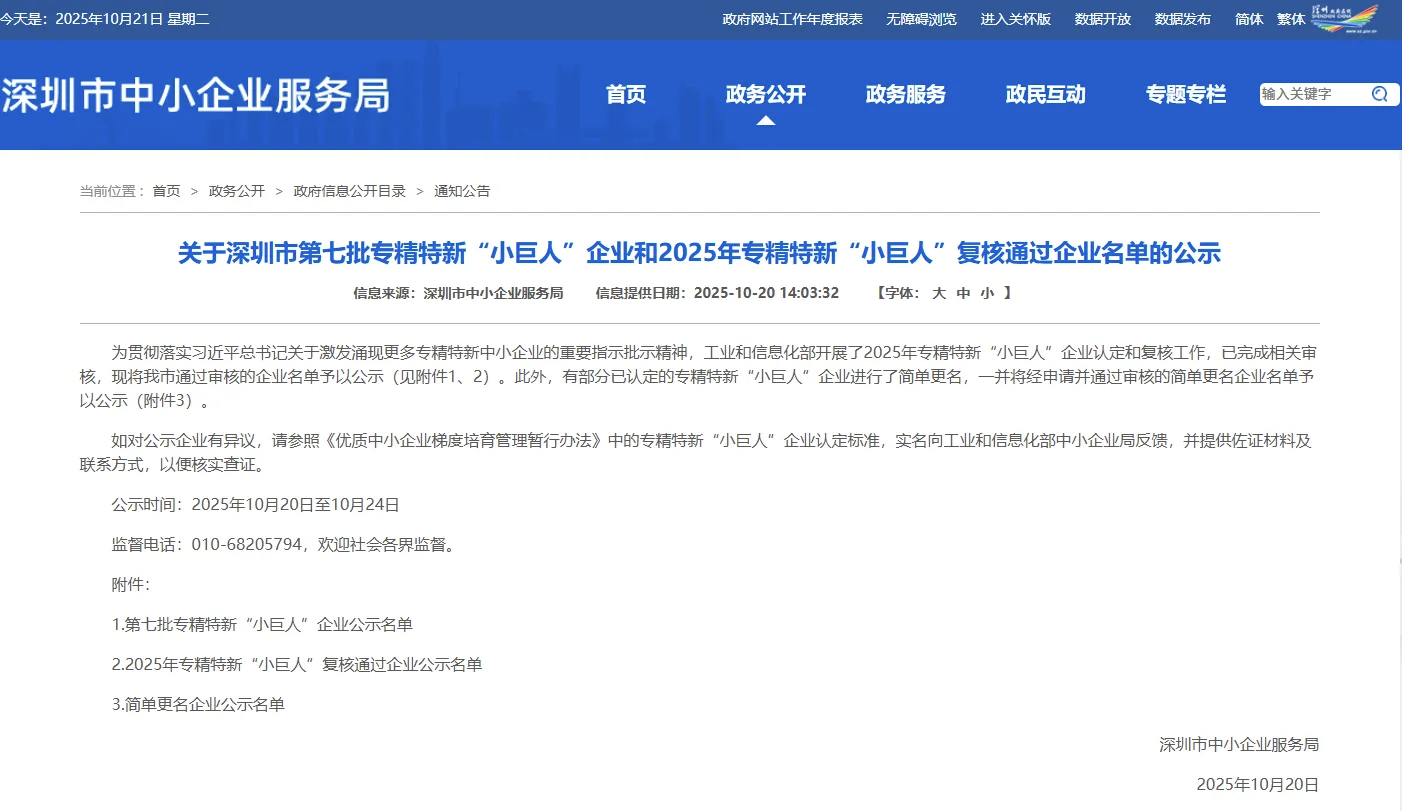
Task: Open the 数据发布 link
Action: tap(1182, 19)
